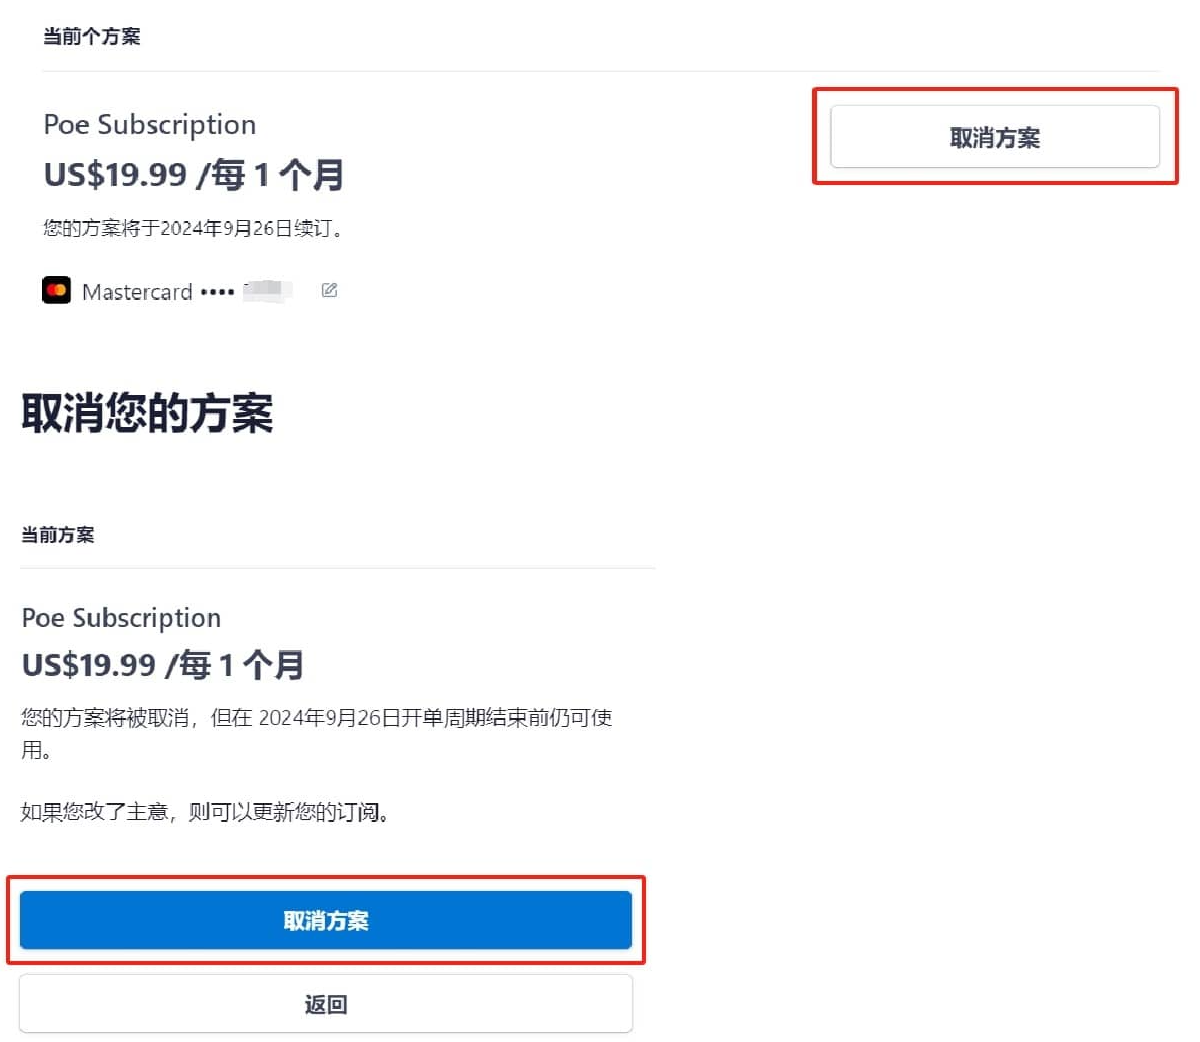1200x1042 pixels.
Task: Click the blurred card digits after Mastercard
Action: tap(267, 291)
